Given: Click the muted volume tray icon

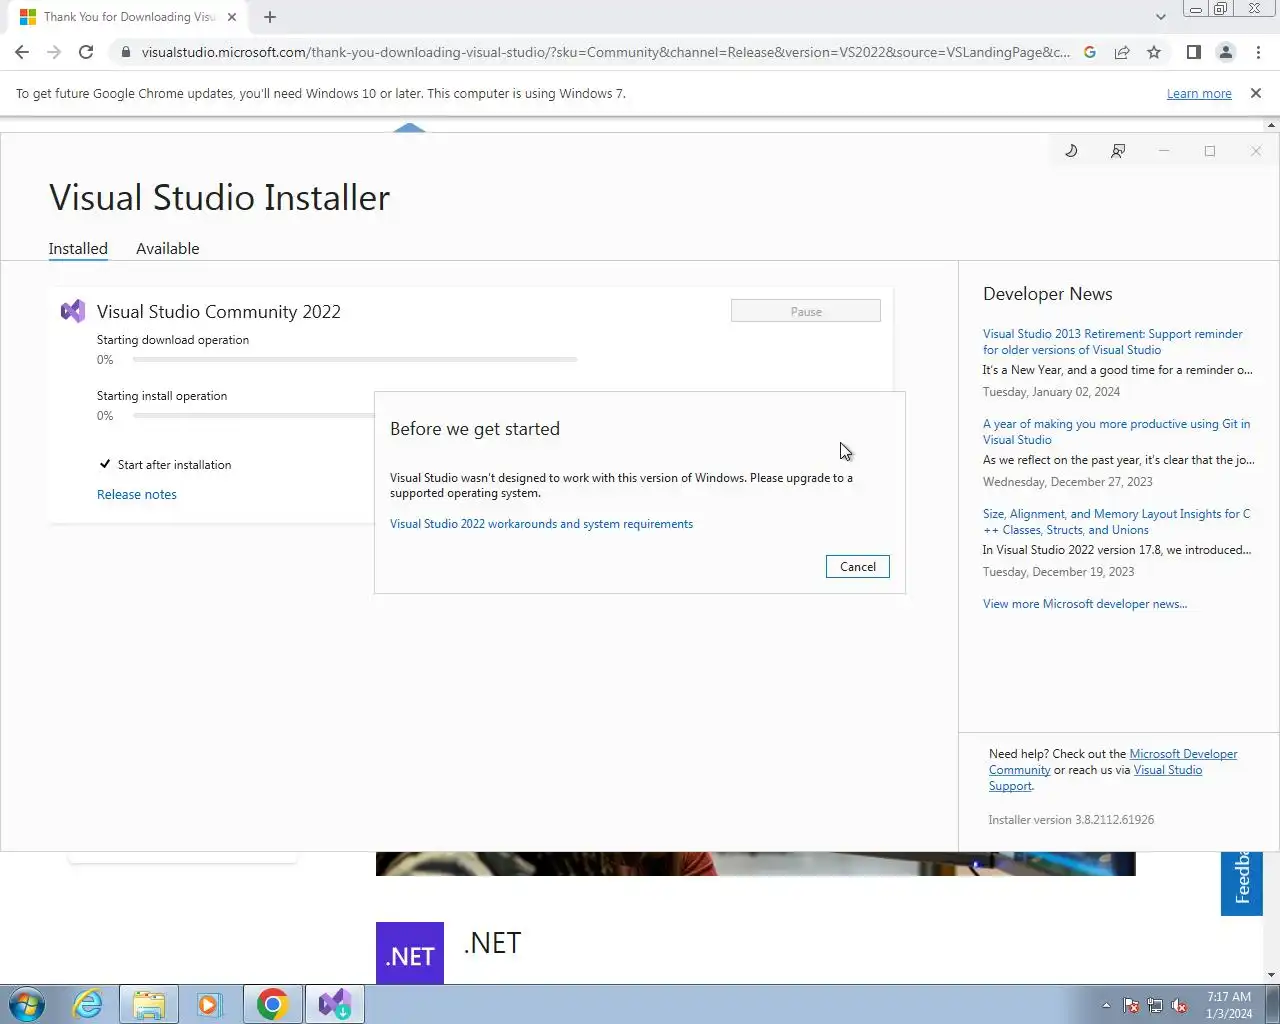Looking at the screenshot, I should click(1179, 1005).
